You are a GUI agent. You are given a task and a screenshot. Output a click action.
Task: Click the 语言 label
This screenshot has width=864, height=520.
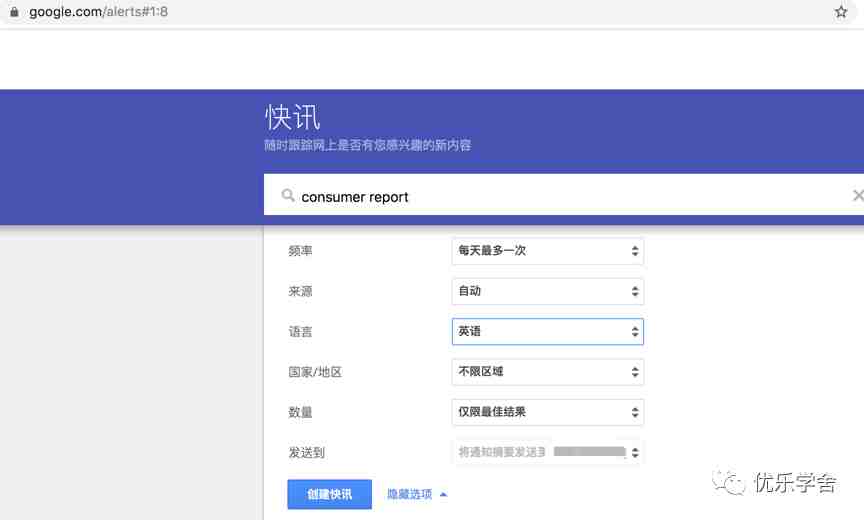click(300, 332)
